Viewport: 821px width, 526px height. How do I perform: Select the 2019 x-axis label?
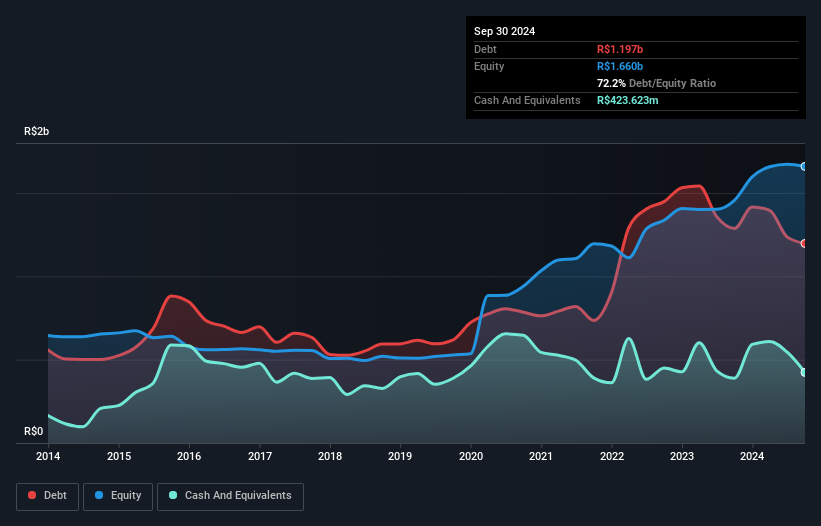click(400, 456)
